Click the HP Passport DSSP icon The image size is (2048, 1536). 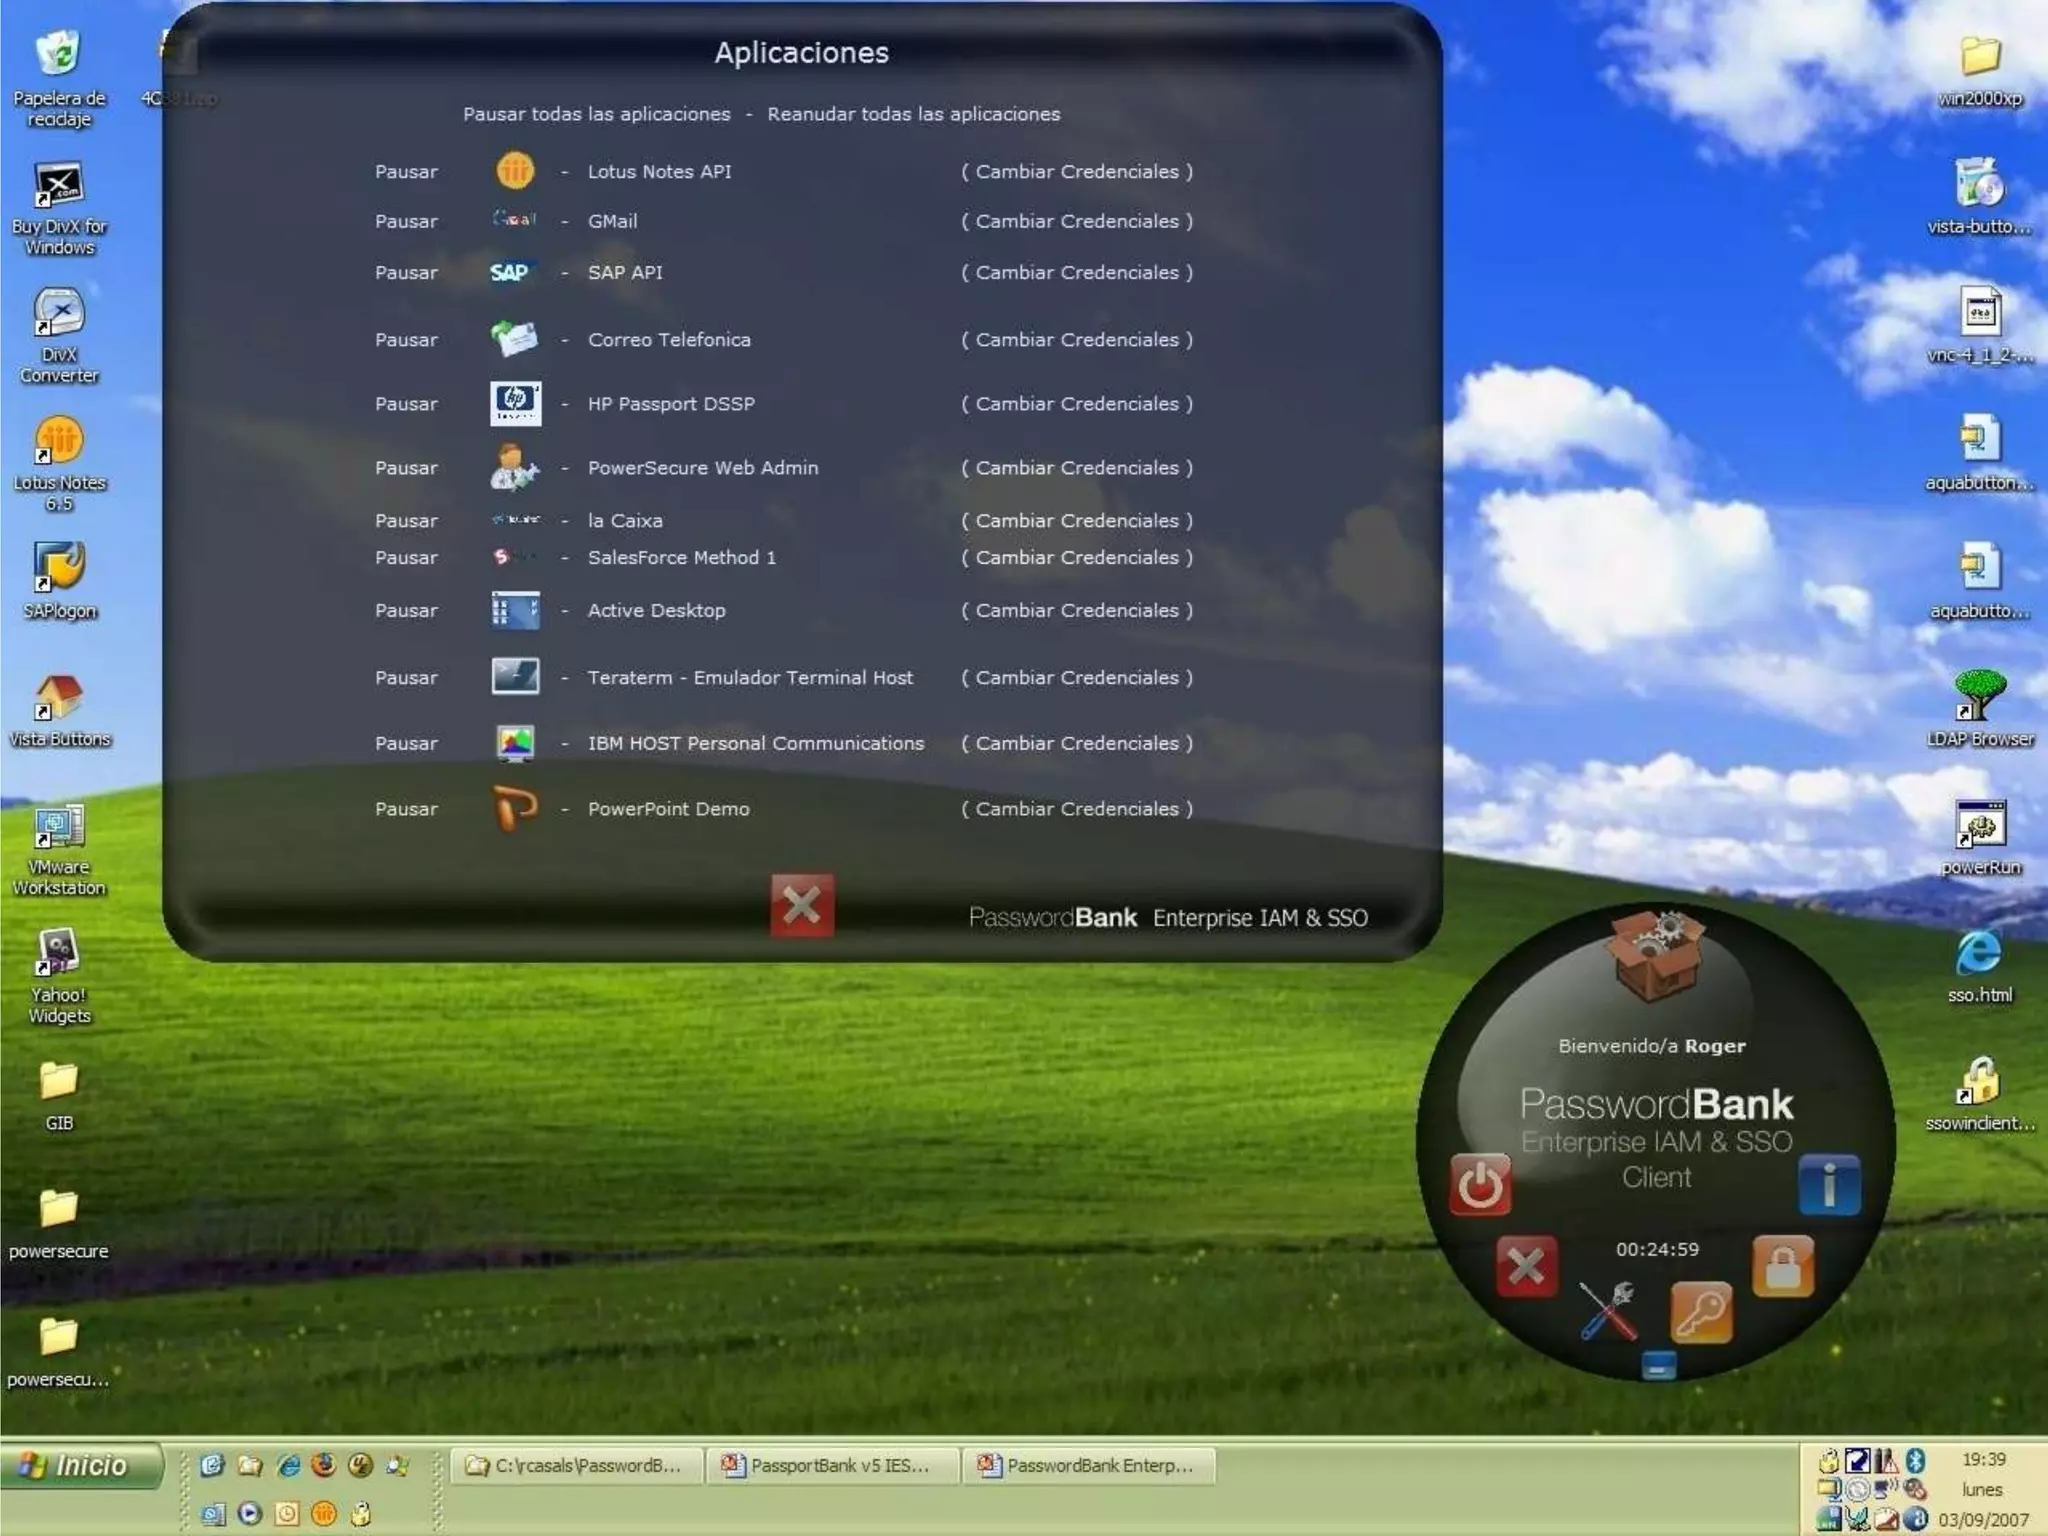click(515, 404)
